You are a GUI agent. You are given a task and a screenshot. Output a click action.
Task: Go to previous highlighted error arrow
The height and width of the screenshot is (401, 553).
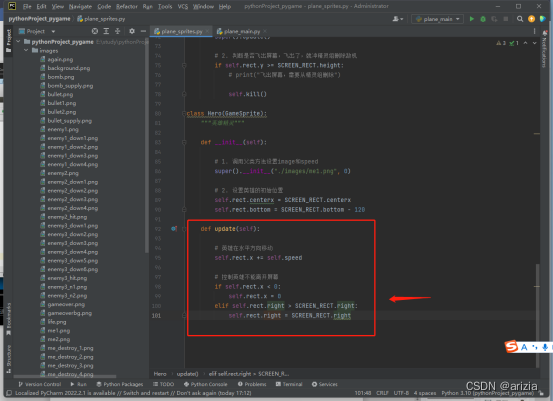(525, 43)
